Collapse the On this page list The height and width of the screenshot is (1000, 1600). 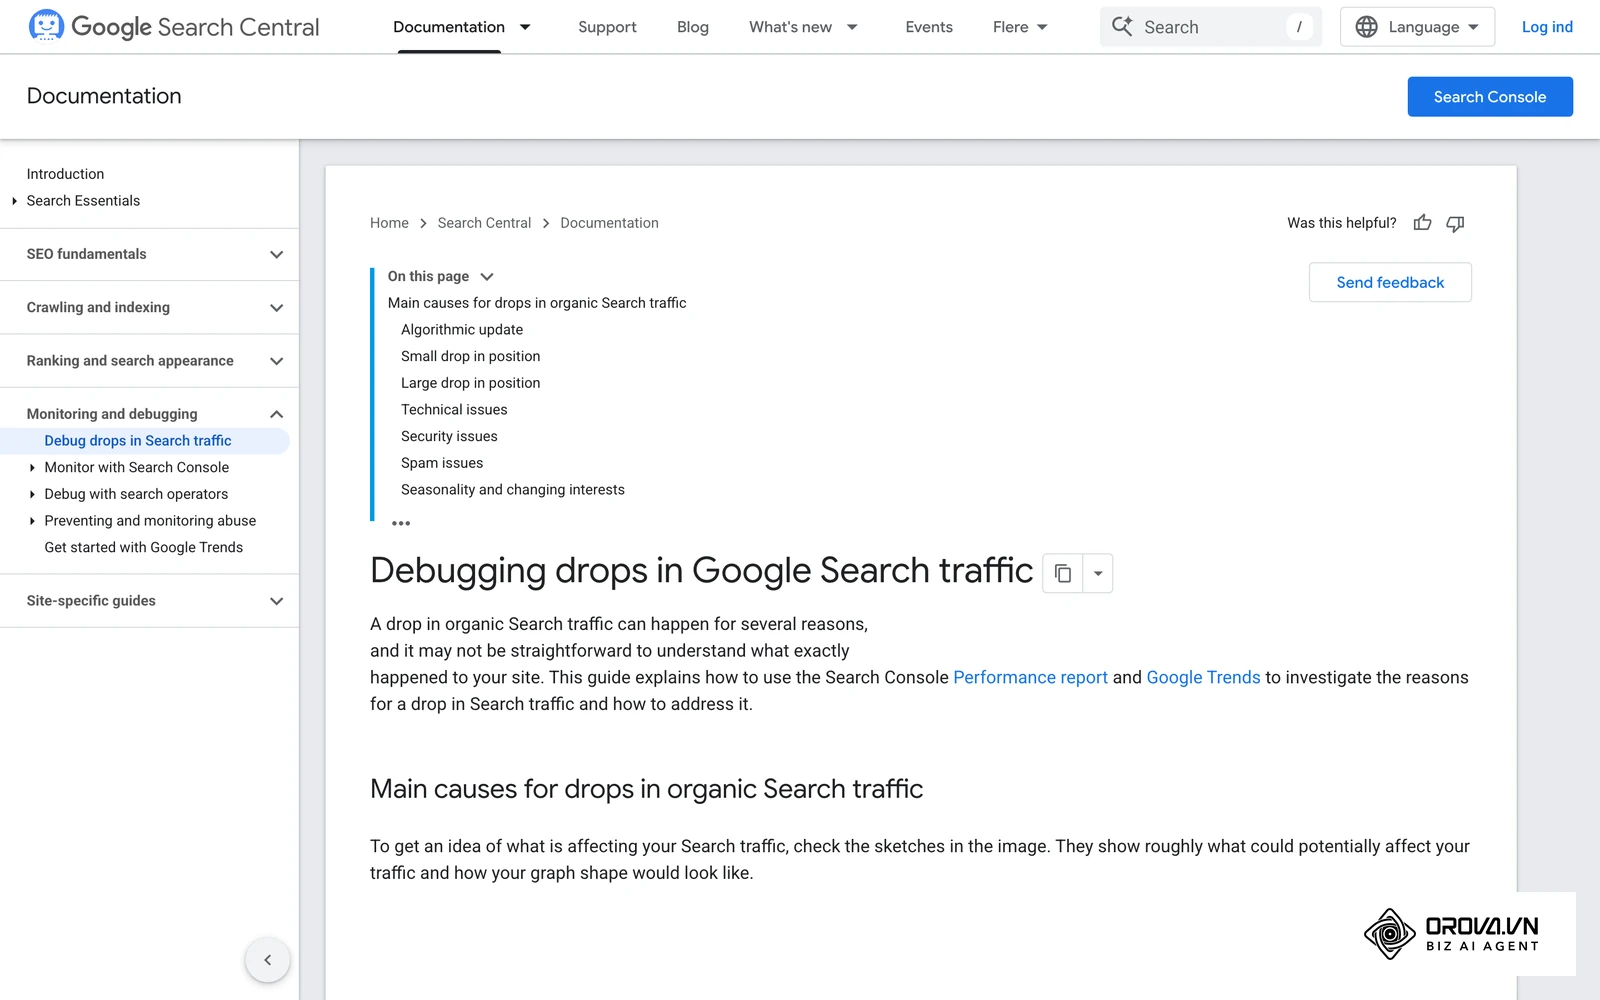(x=486, y=277)
